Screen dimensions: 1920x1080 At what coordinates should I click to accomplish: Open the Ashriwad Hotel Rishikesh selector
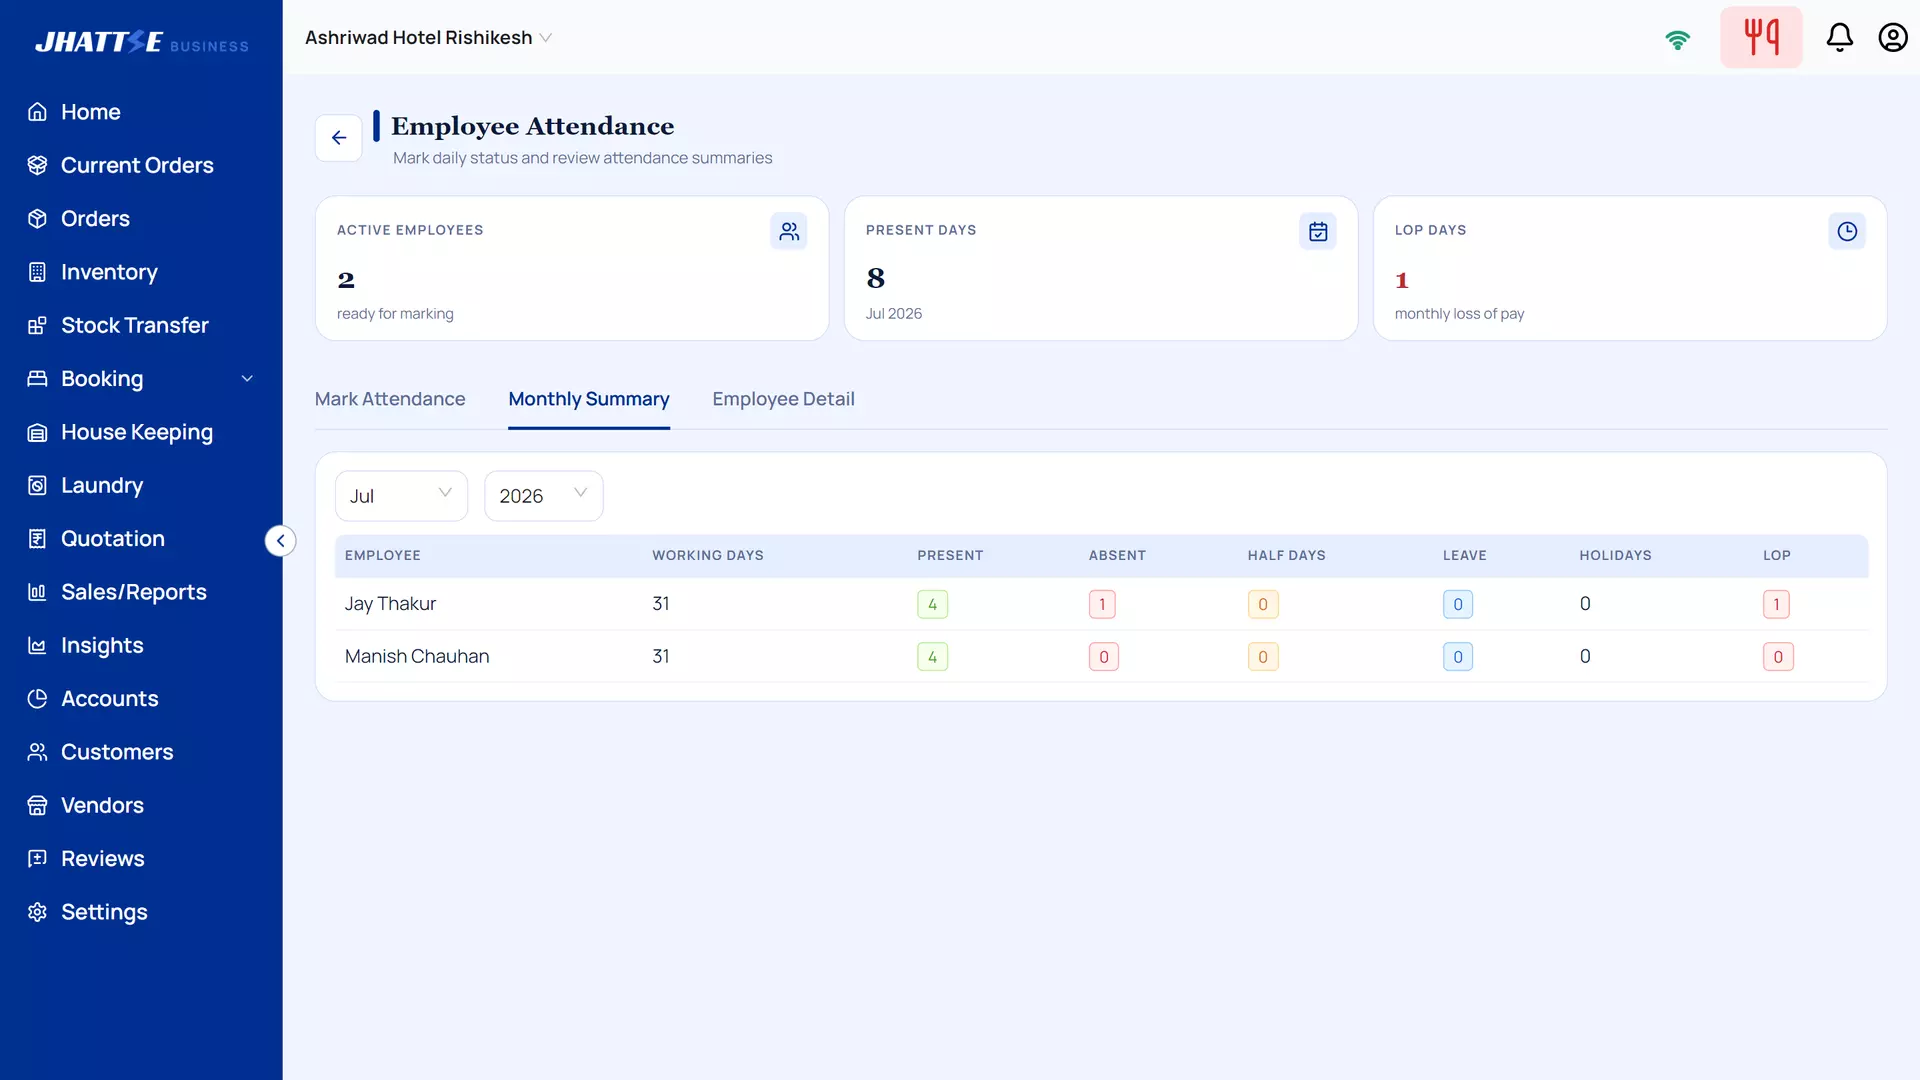point(428,37)
